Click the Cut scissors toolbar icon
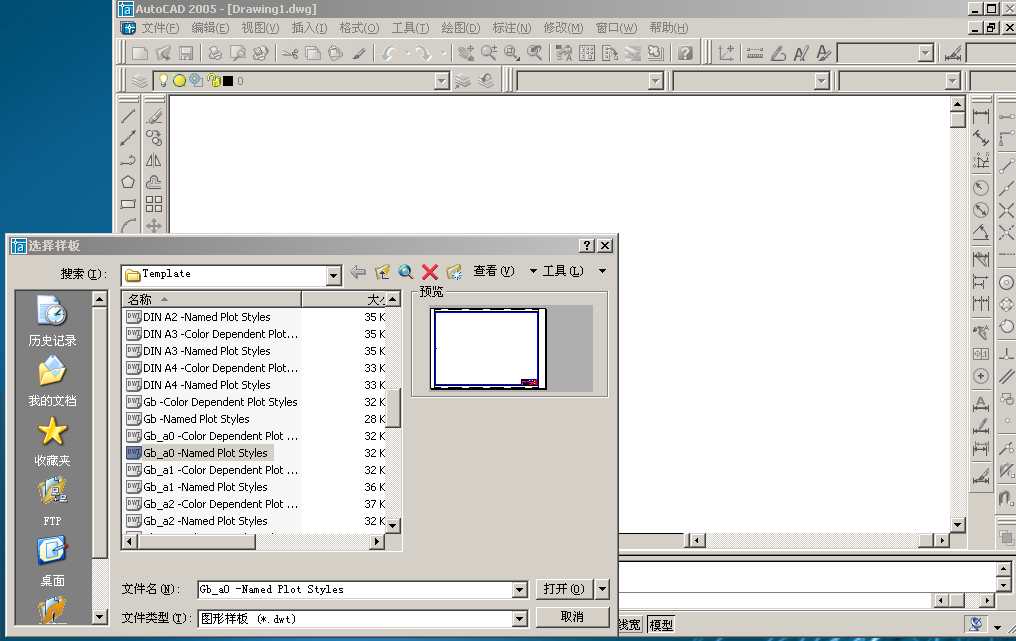This screenshot has height=641, width=1016. tap(290, 53)
